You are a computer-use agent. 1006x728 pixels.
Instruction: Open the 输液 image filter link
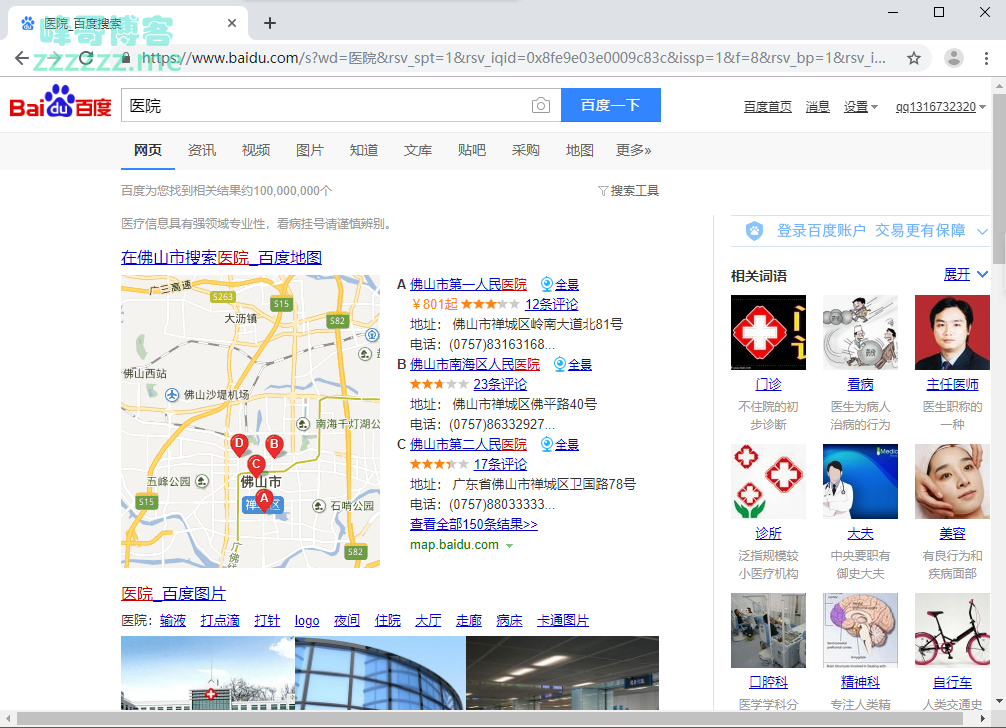pyautogui.click(x=173, y=620)
